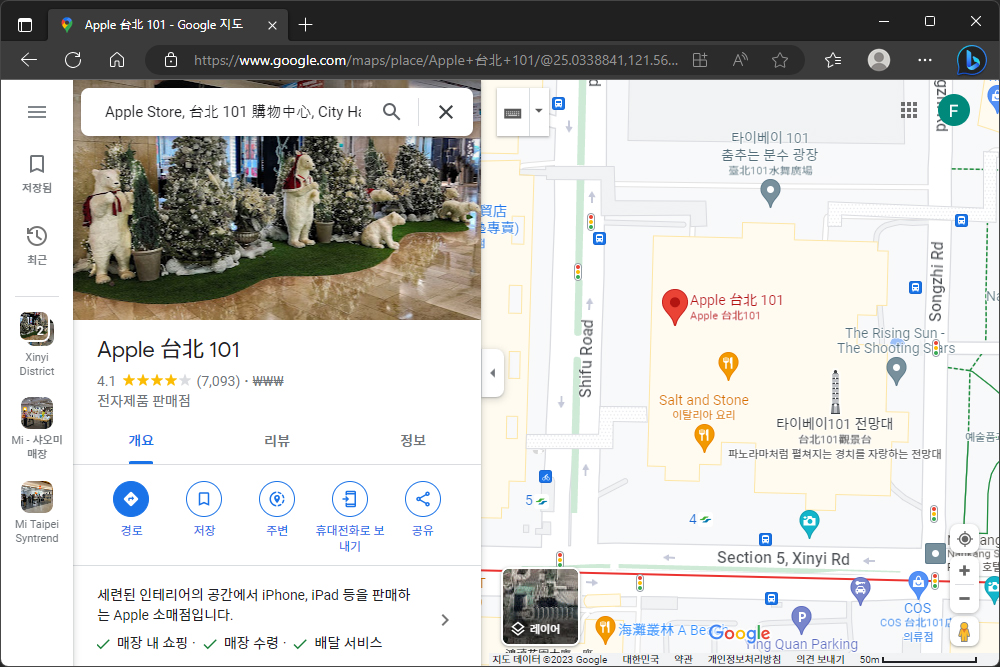1000x667 pixels.
Task: Click the Google Maps search text field
Action: pyautogui.click(x=233, y=112)
